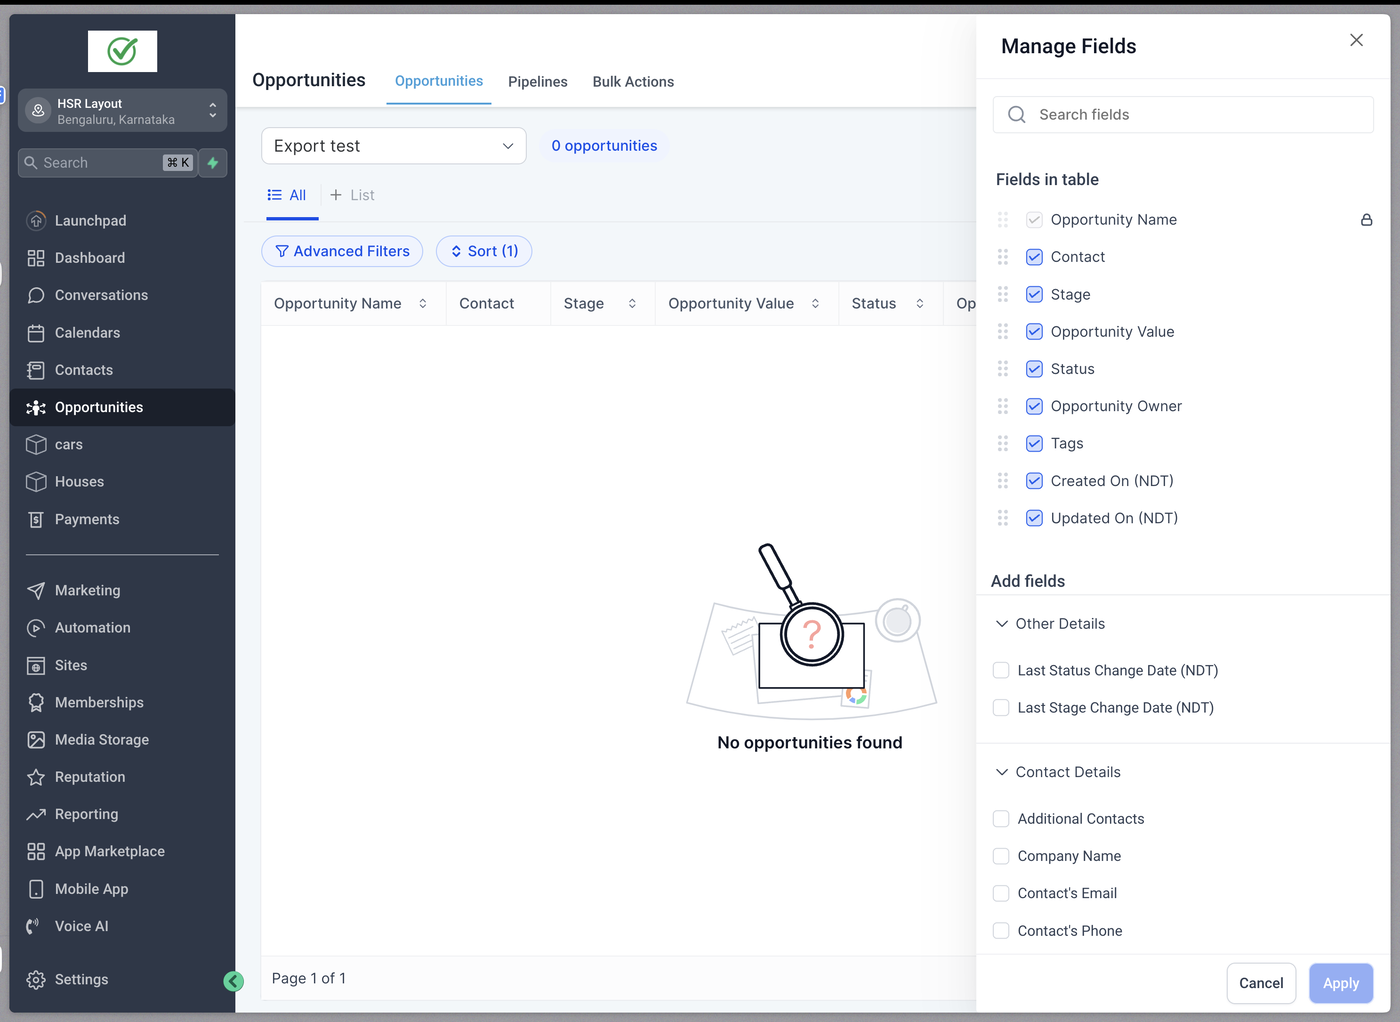Close the Manage Fields panel
Image resolution: width=1400 pixels, height=1022 pixels.
(x=1356, y=40)
